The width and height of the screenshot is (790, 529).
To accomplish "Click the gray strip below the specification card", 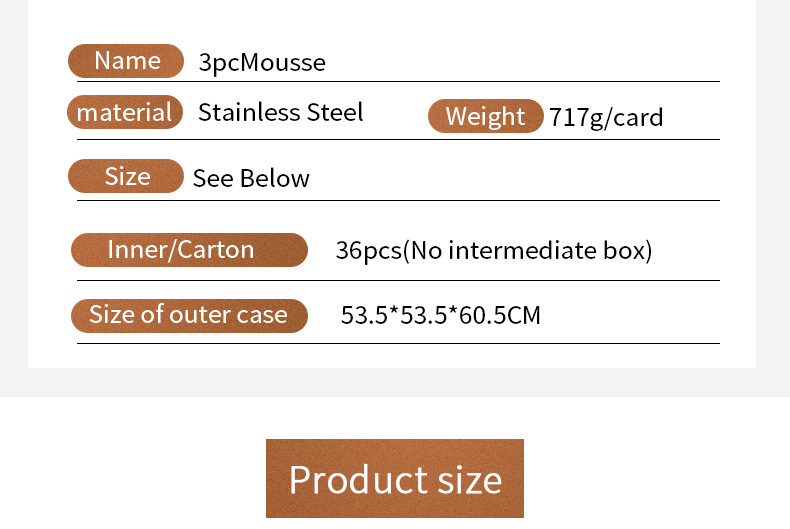I will click(x=395, y=382).
